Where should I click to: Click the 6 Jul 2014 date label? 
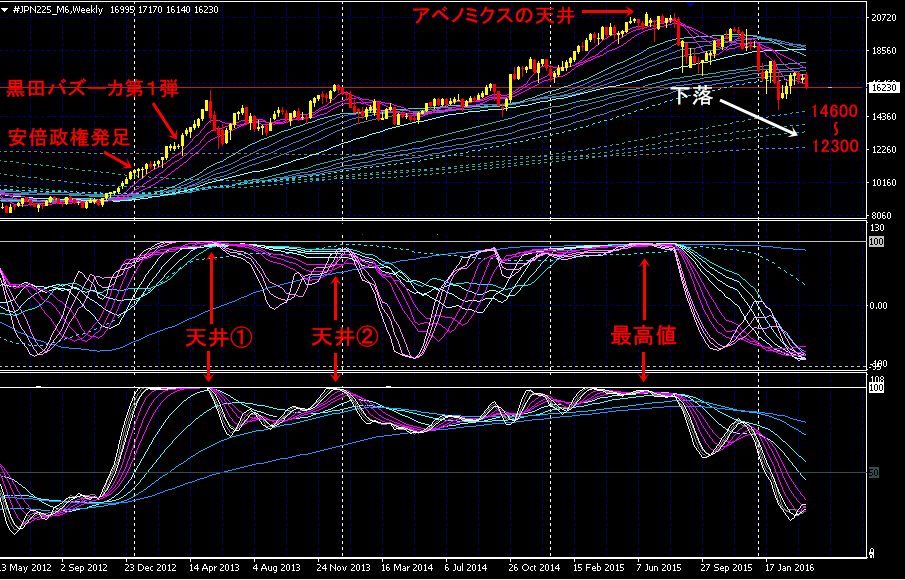tap(468, 567)
